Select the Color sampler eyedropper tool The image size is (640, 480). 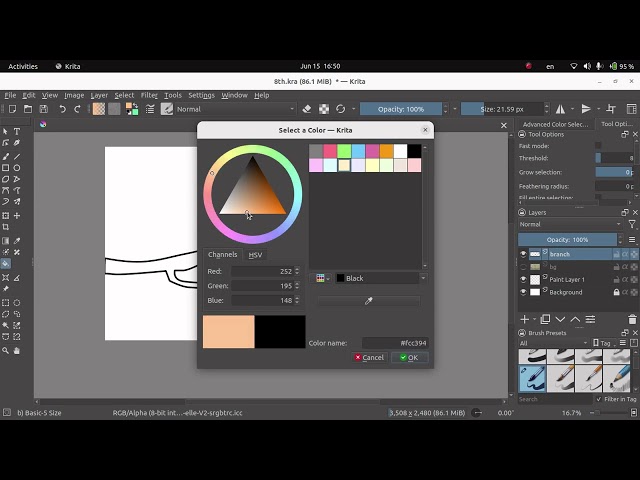(17, 241)
